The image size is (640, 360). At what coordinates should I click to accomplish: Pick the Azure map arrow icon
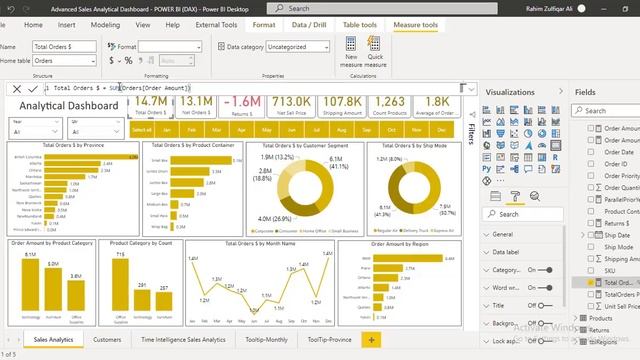[x=528, y=145]
